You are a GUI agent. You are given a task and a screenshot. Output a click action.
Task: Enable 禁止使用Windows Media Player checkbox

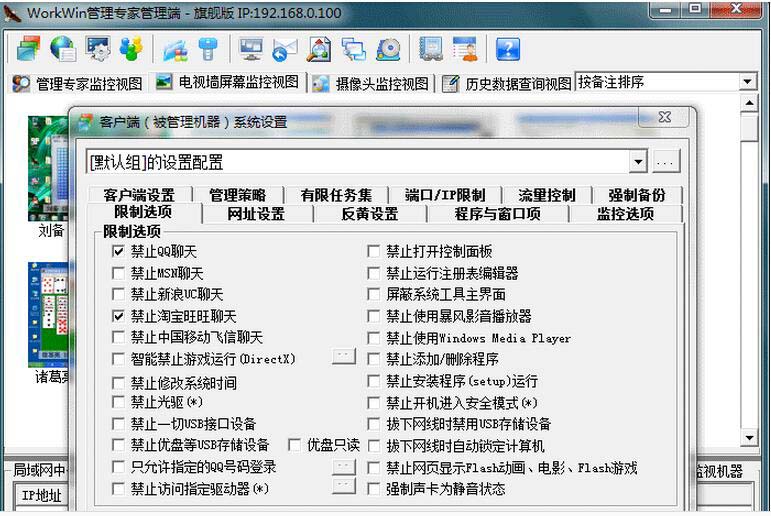point(374,338)
